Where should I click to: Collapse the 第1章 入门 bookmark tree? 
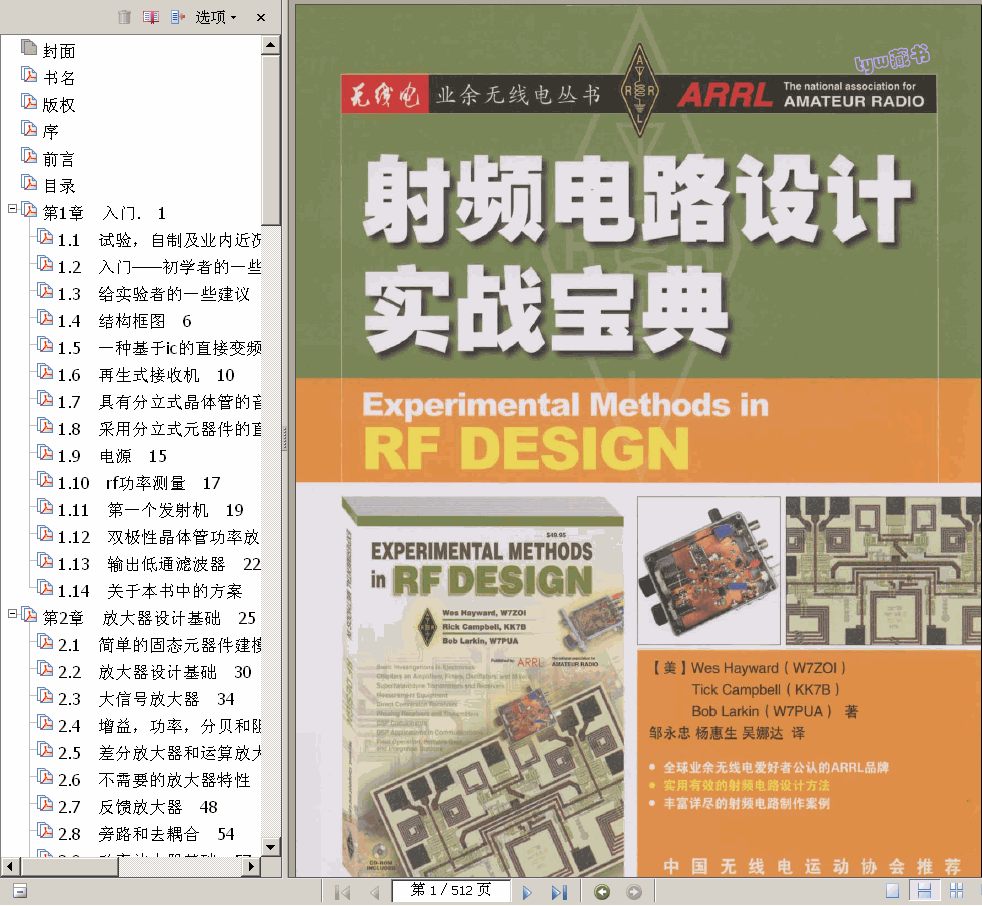click(x=12, y=210)
